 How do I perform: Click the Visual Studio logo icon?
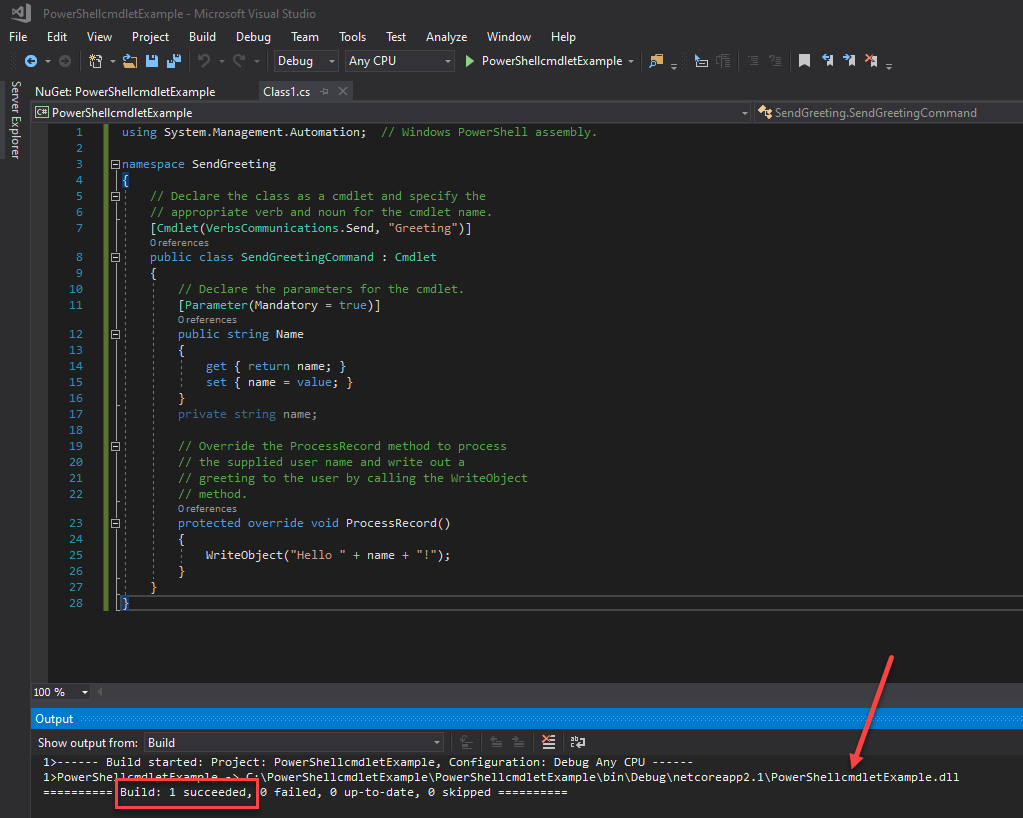[21, 12]
